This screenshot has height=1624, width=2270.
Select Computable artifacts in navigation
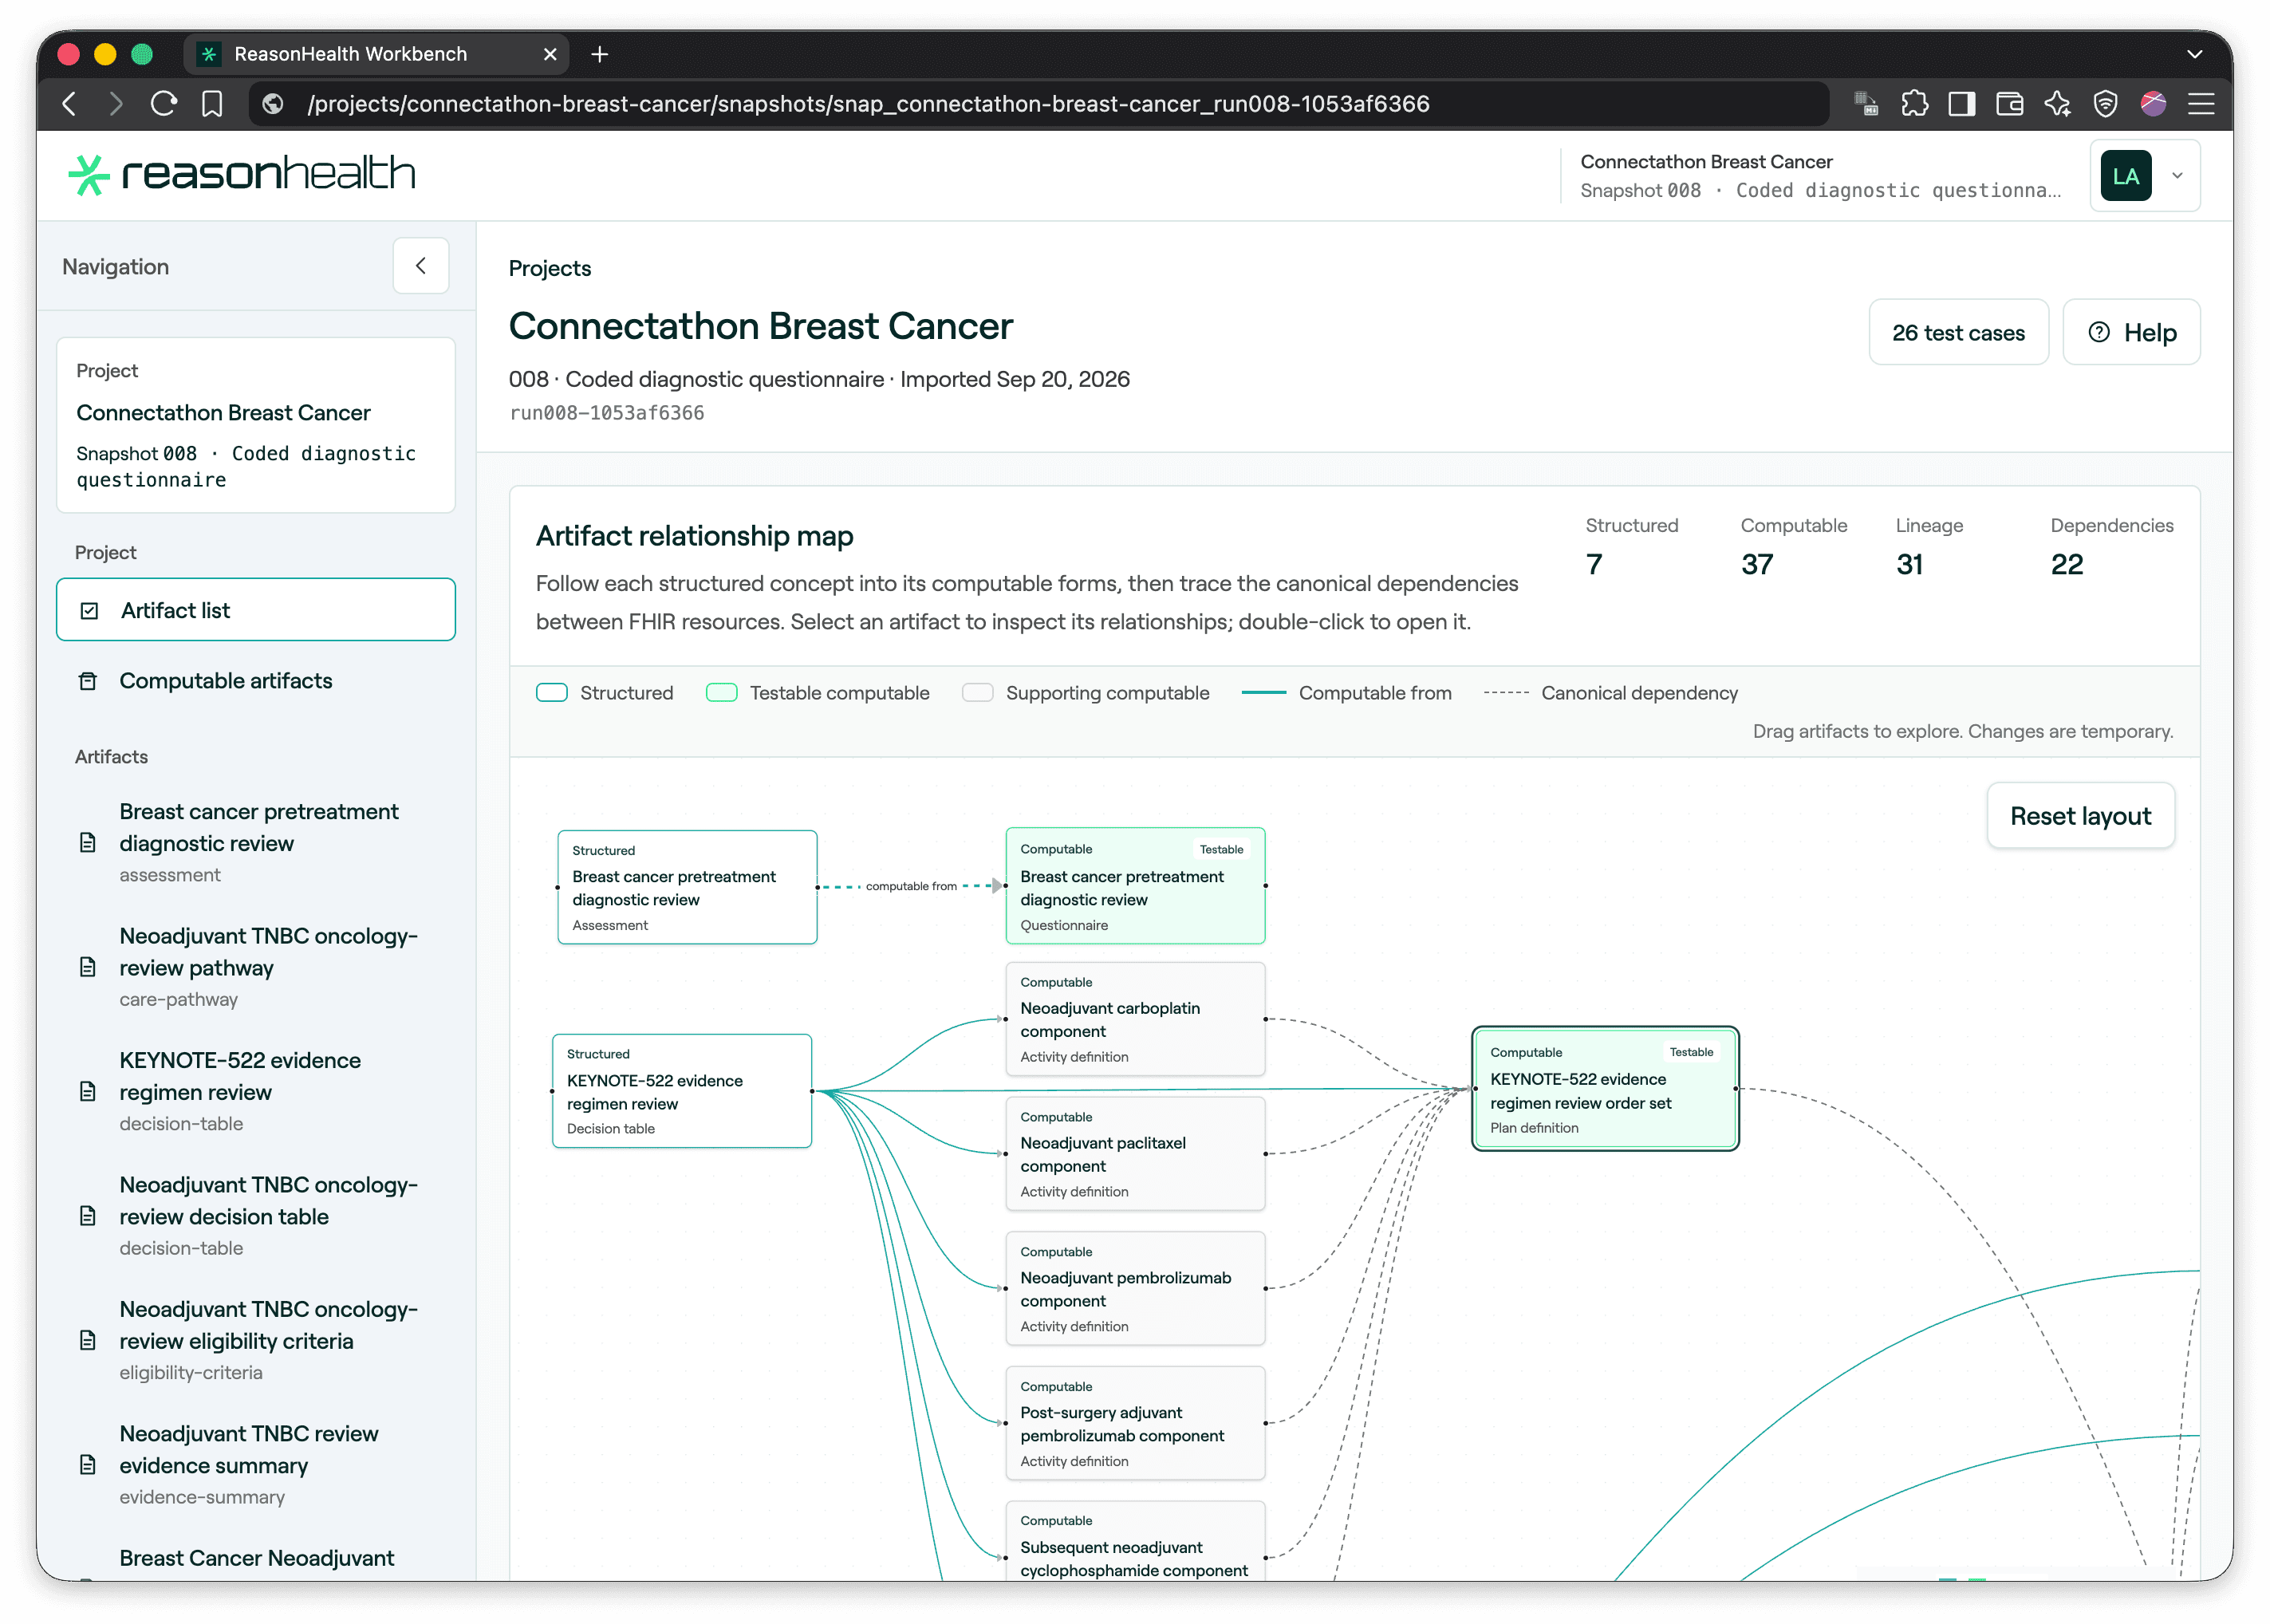(x=256, y=681)
